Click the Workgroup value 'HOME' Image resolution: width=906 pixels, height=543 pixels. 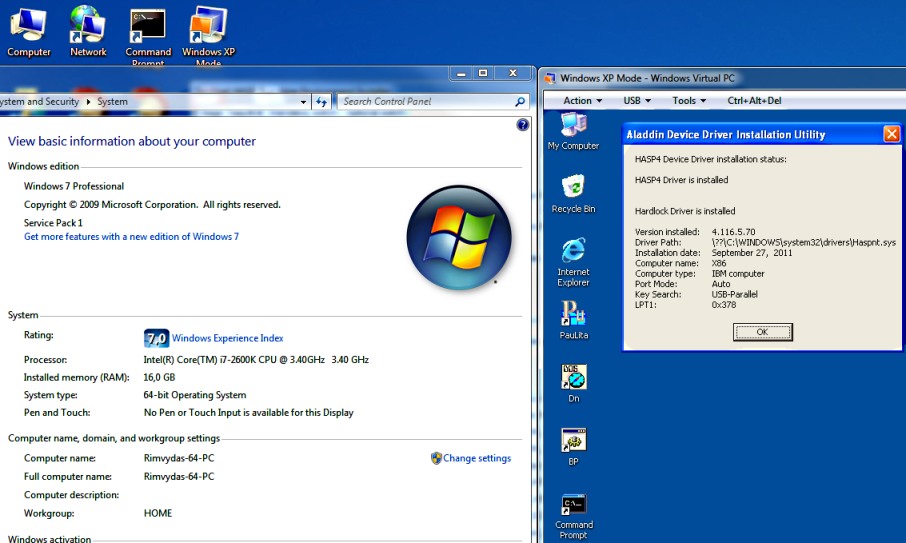click(x=158, y=513)
